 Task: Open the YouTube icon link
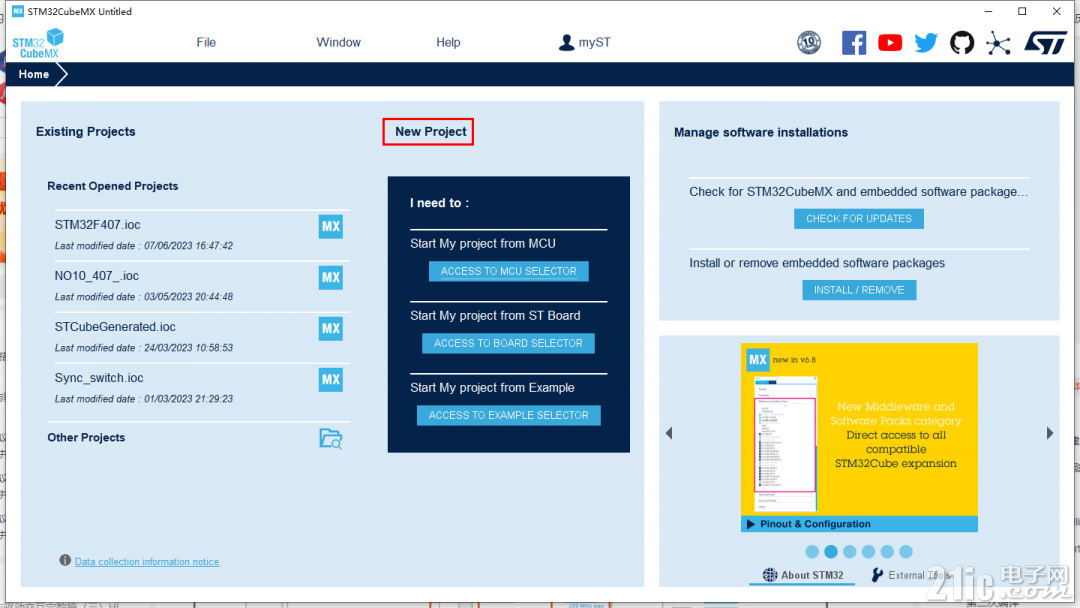[890, 43]
